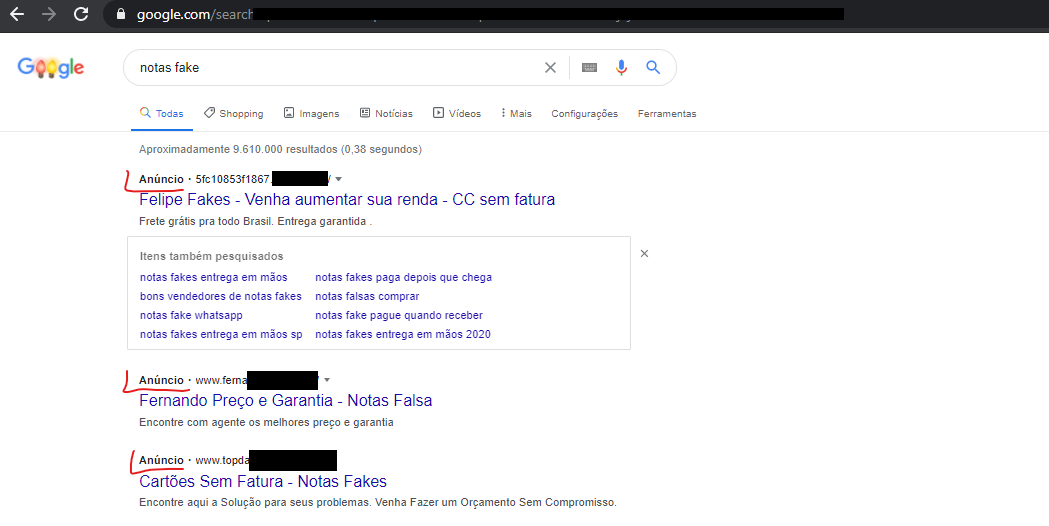Click 'notas fake pague quando receber' suggestion
This screenshot has height=526, width=1049.
pyautogui.click(x=399, y=315)
